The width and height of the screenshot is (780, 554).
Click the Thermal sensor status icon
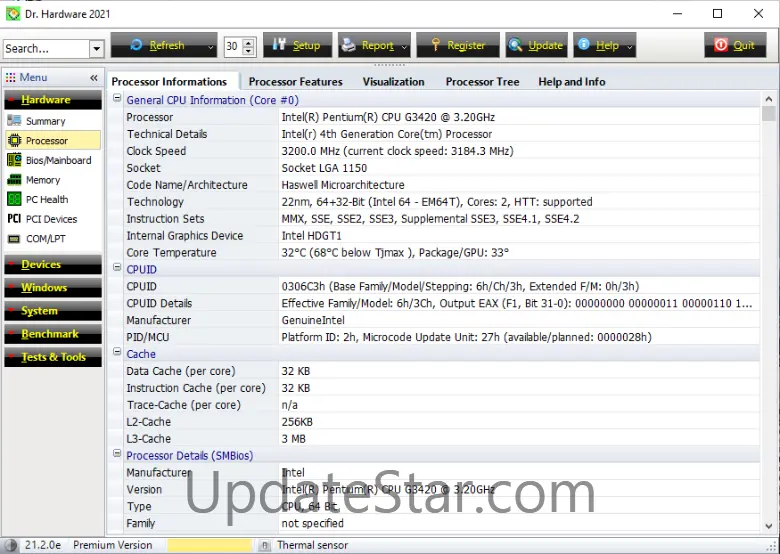(265, 546)
